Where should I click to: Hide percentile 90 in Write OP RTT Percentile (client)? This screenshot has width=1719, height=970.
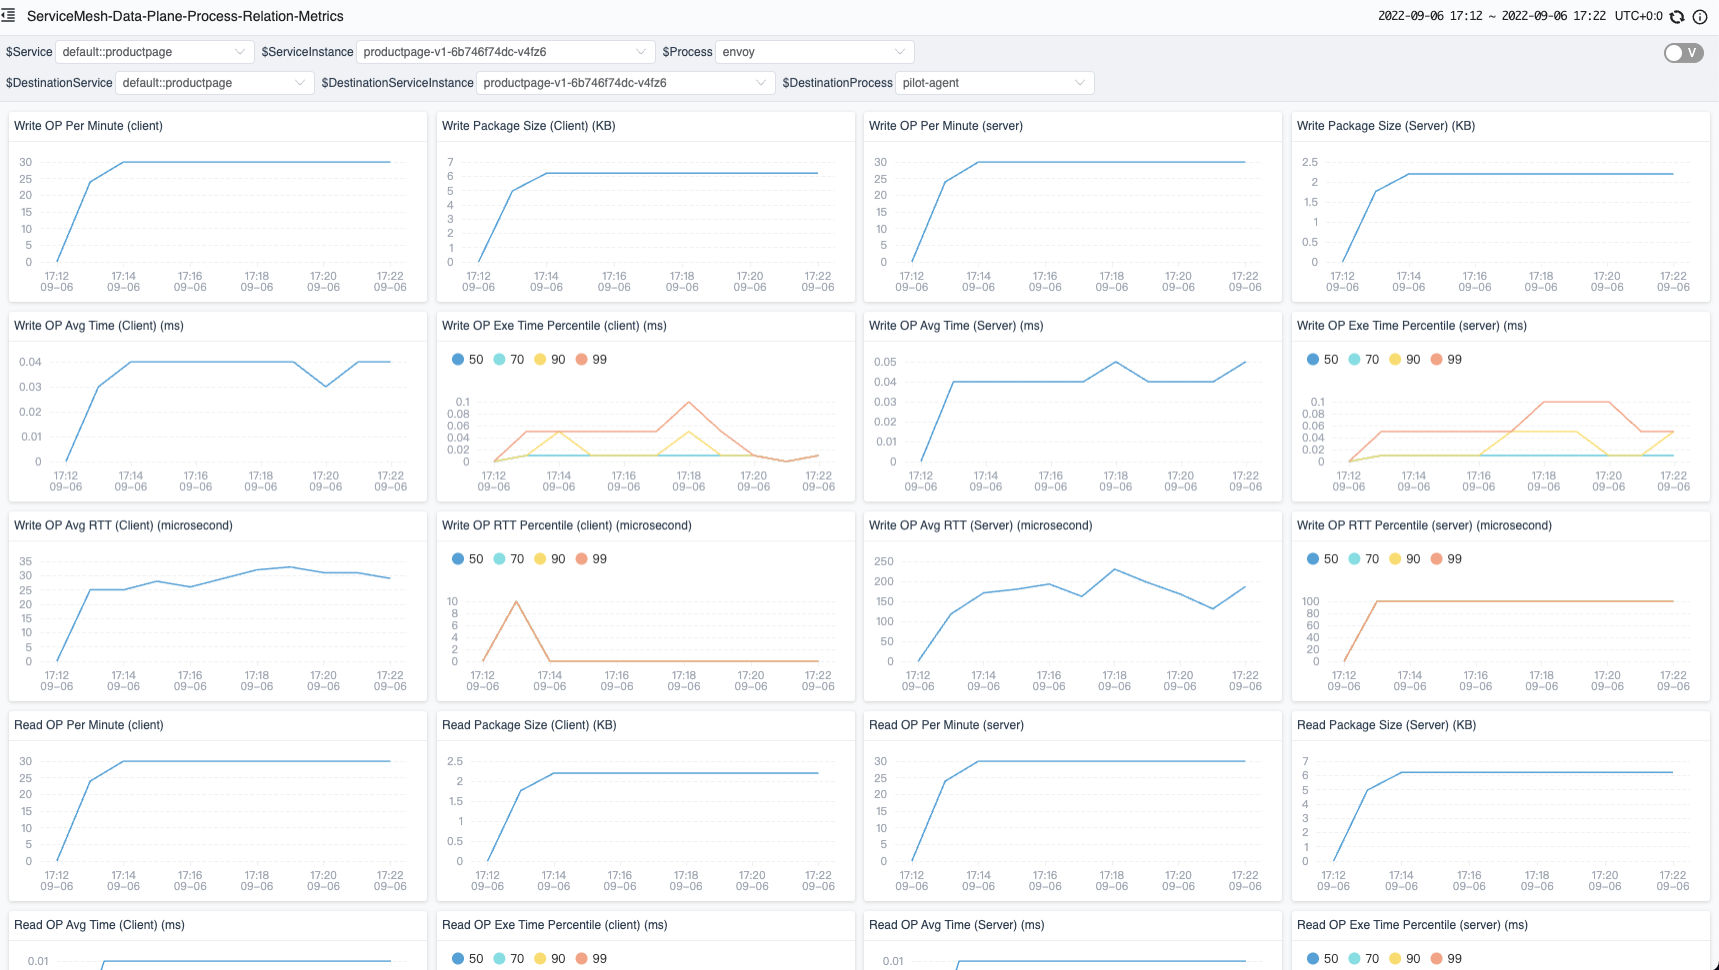(550, 559)
